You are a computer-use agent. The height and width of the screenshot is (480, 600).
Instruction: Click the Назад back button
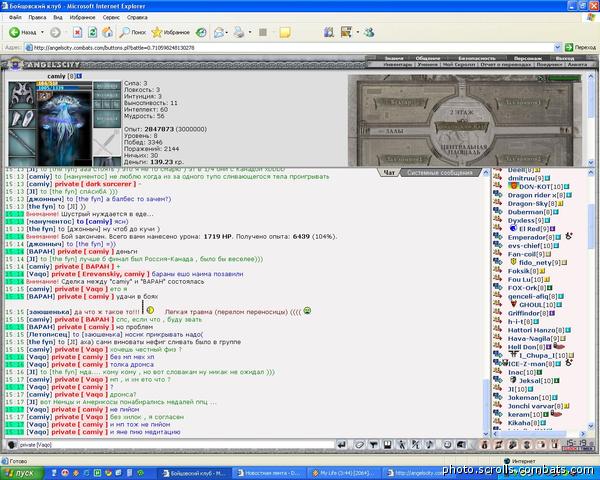tap(23, 33)
